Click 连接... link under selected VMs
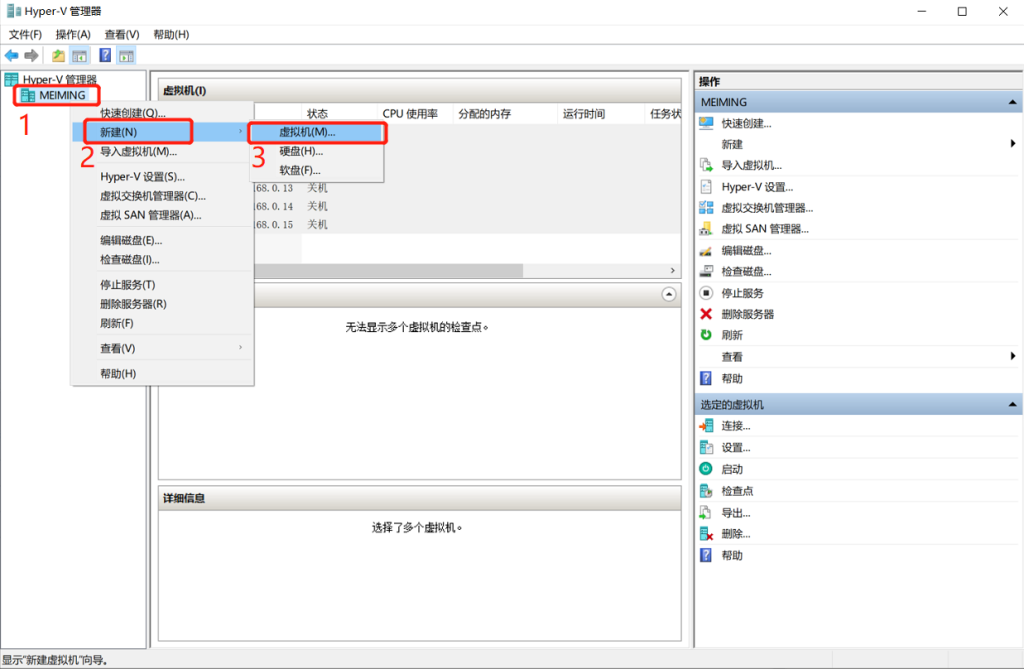Image resolution: width=1024 pixels, height=669 pixels. coord(735,426)
